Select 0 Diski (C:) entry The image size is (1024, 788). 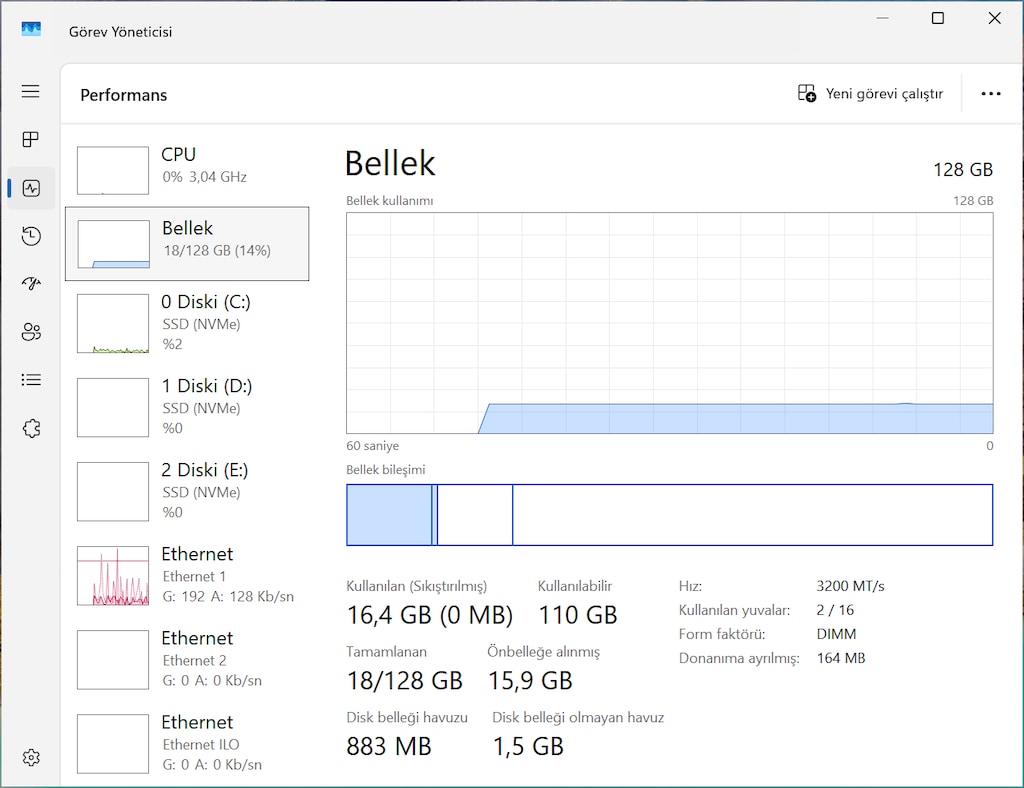point(187,323)
